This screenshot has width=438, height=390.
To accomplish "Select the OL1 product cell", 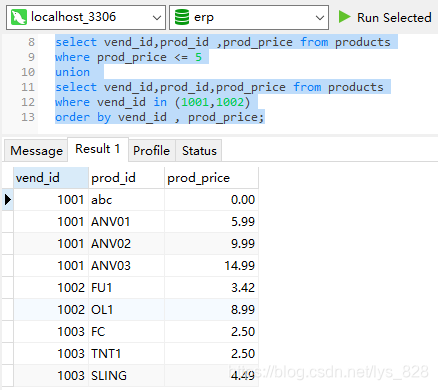I will coord(126,310).
